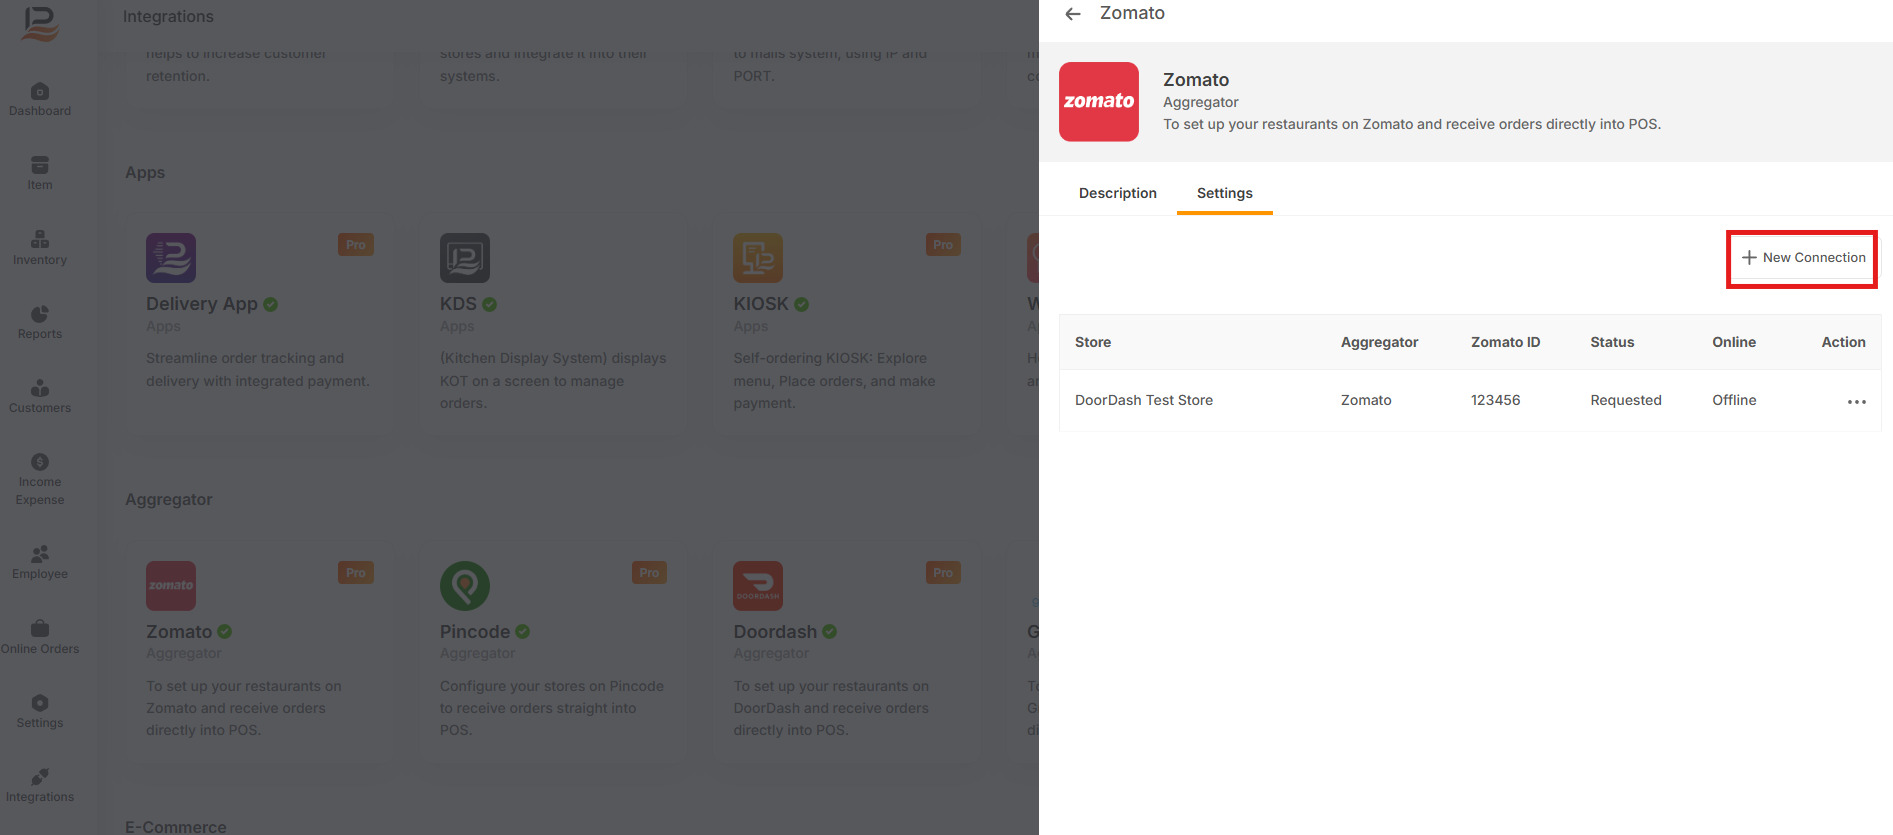Click the New Connection button
The width and height of the screenshot is (1893, 835).
1803,258
